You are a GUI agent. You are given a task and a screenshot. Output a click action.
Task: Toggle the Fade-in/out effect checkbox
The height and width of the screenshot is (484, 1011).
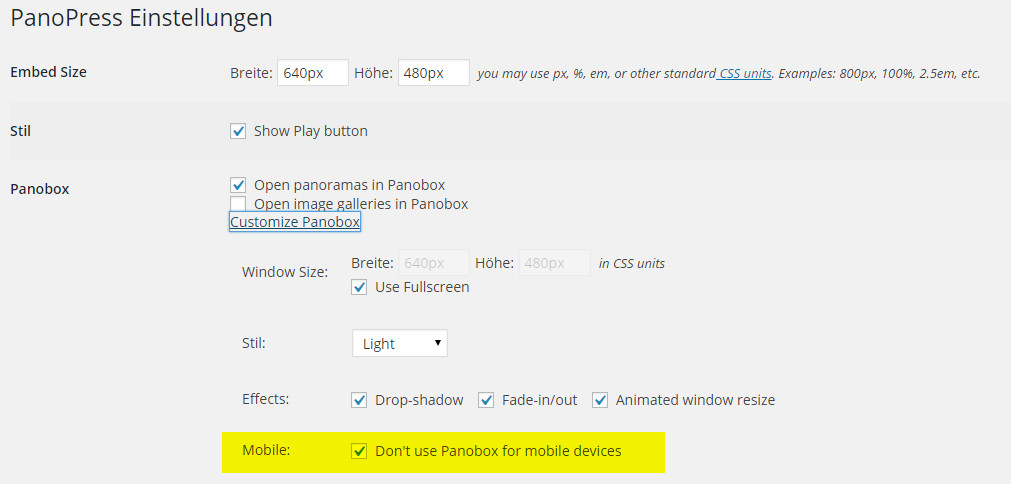[487, 400]
